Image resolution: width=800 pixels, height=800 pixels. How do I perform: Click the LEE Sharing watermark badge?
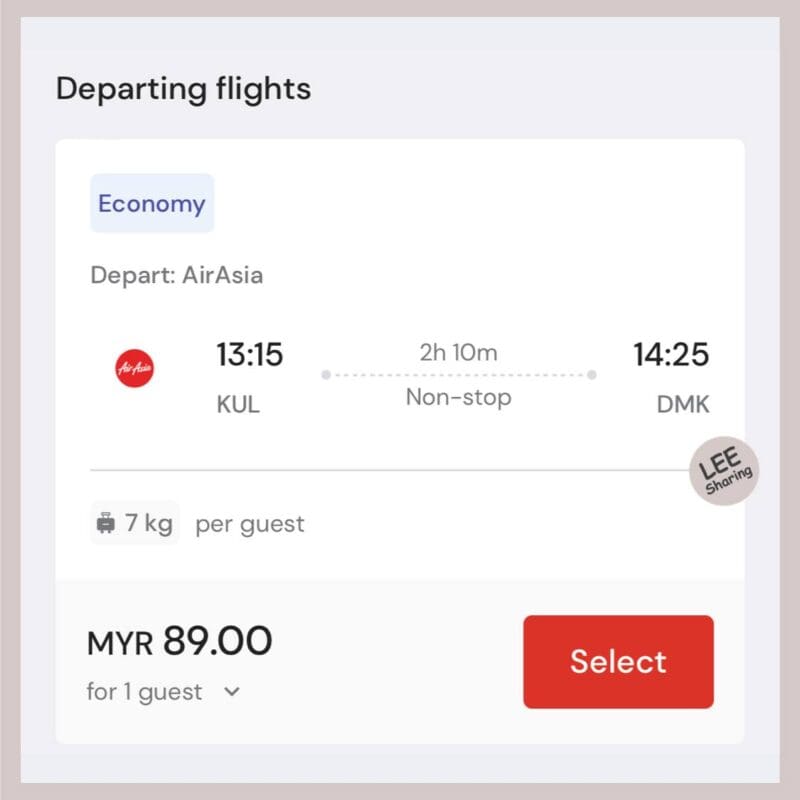[723, 470]
